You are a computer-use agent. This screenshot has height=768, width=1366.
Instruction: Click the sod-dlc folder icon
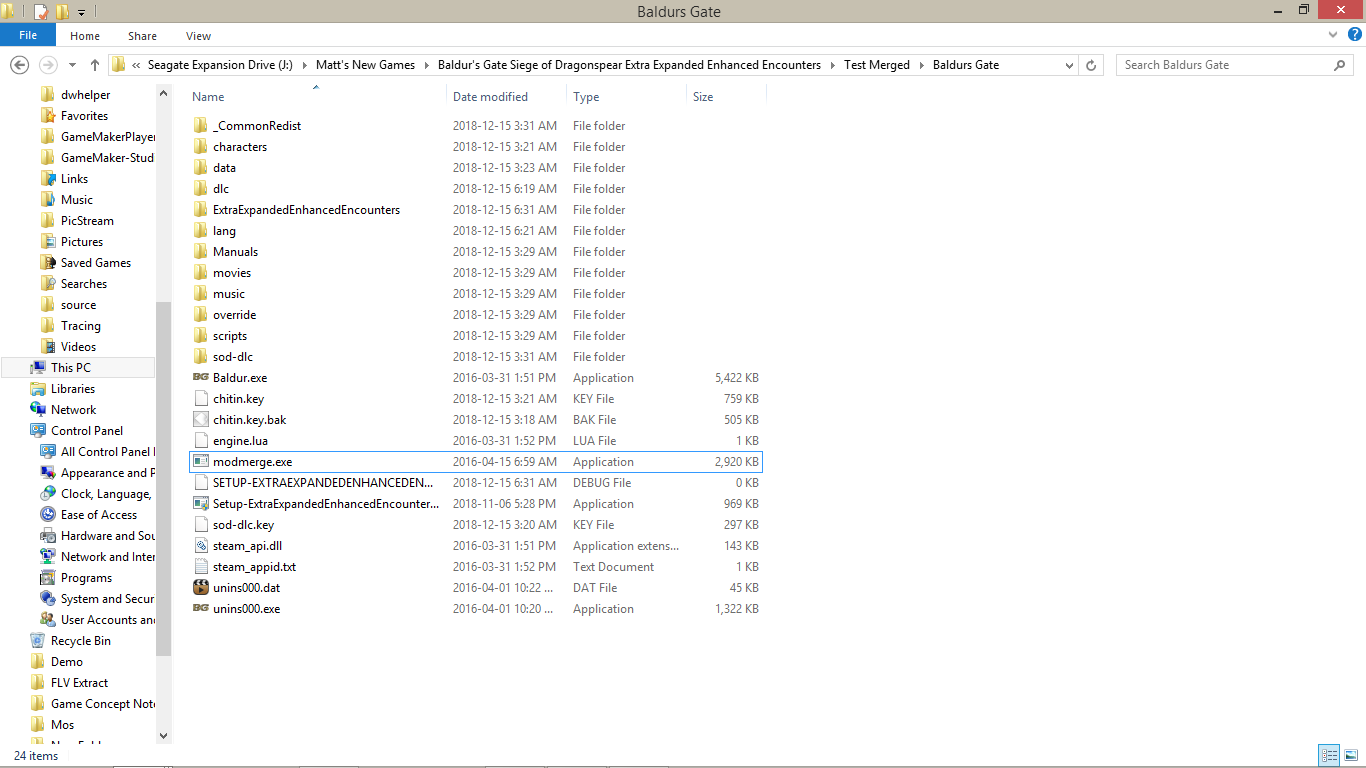pyautogui.click(x=200, y=357)
